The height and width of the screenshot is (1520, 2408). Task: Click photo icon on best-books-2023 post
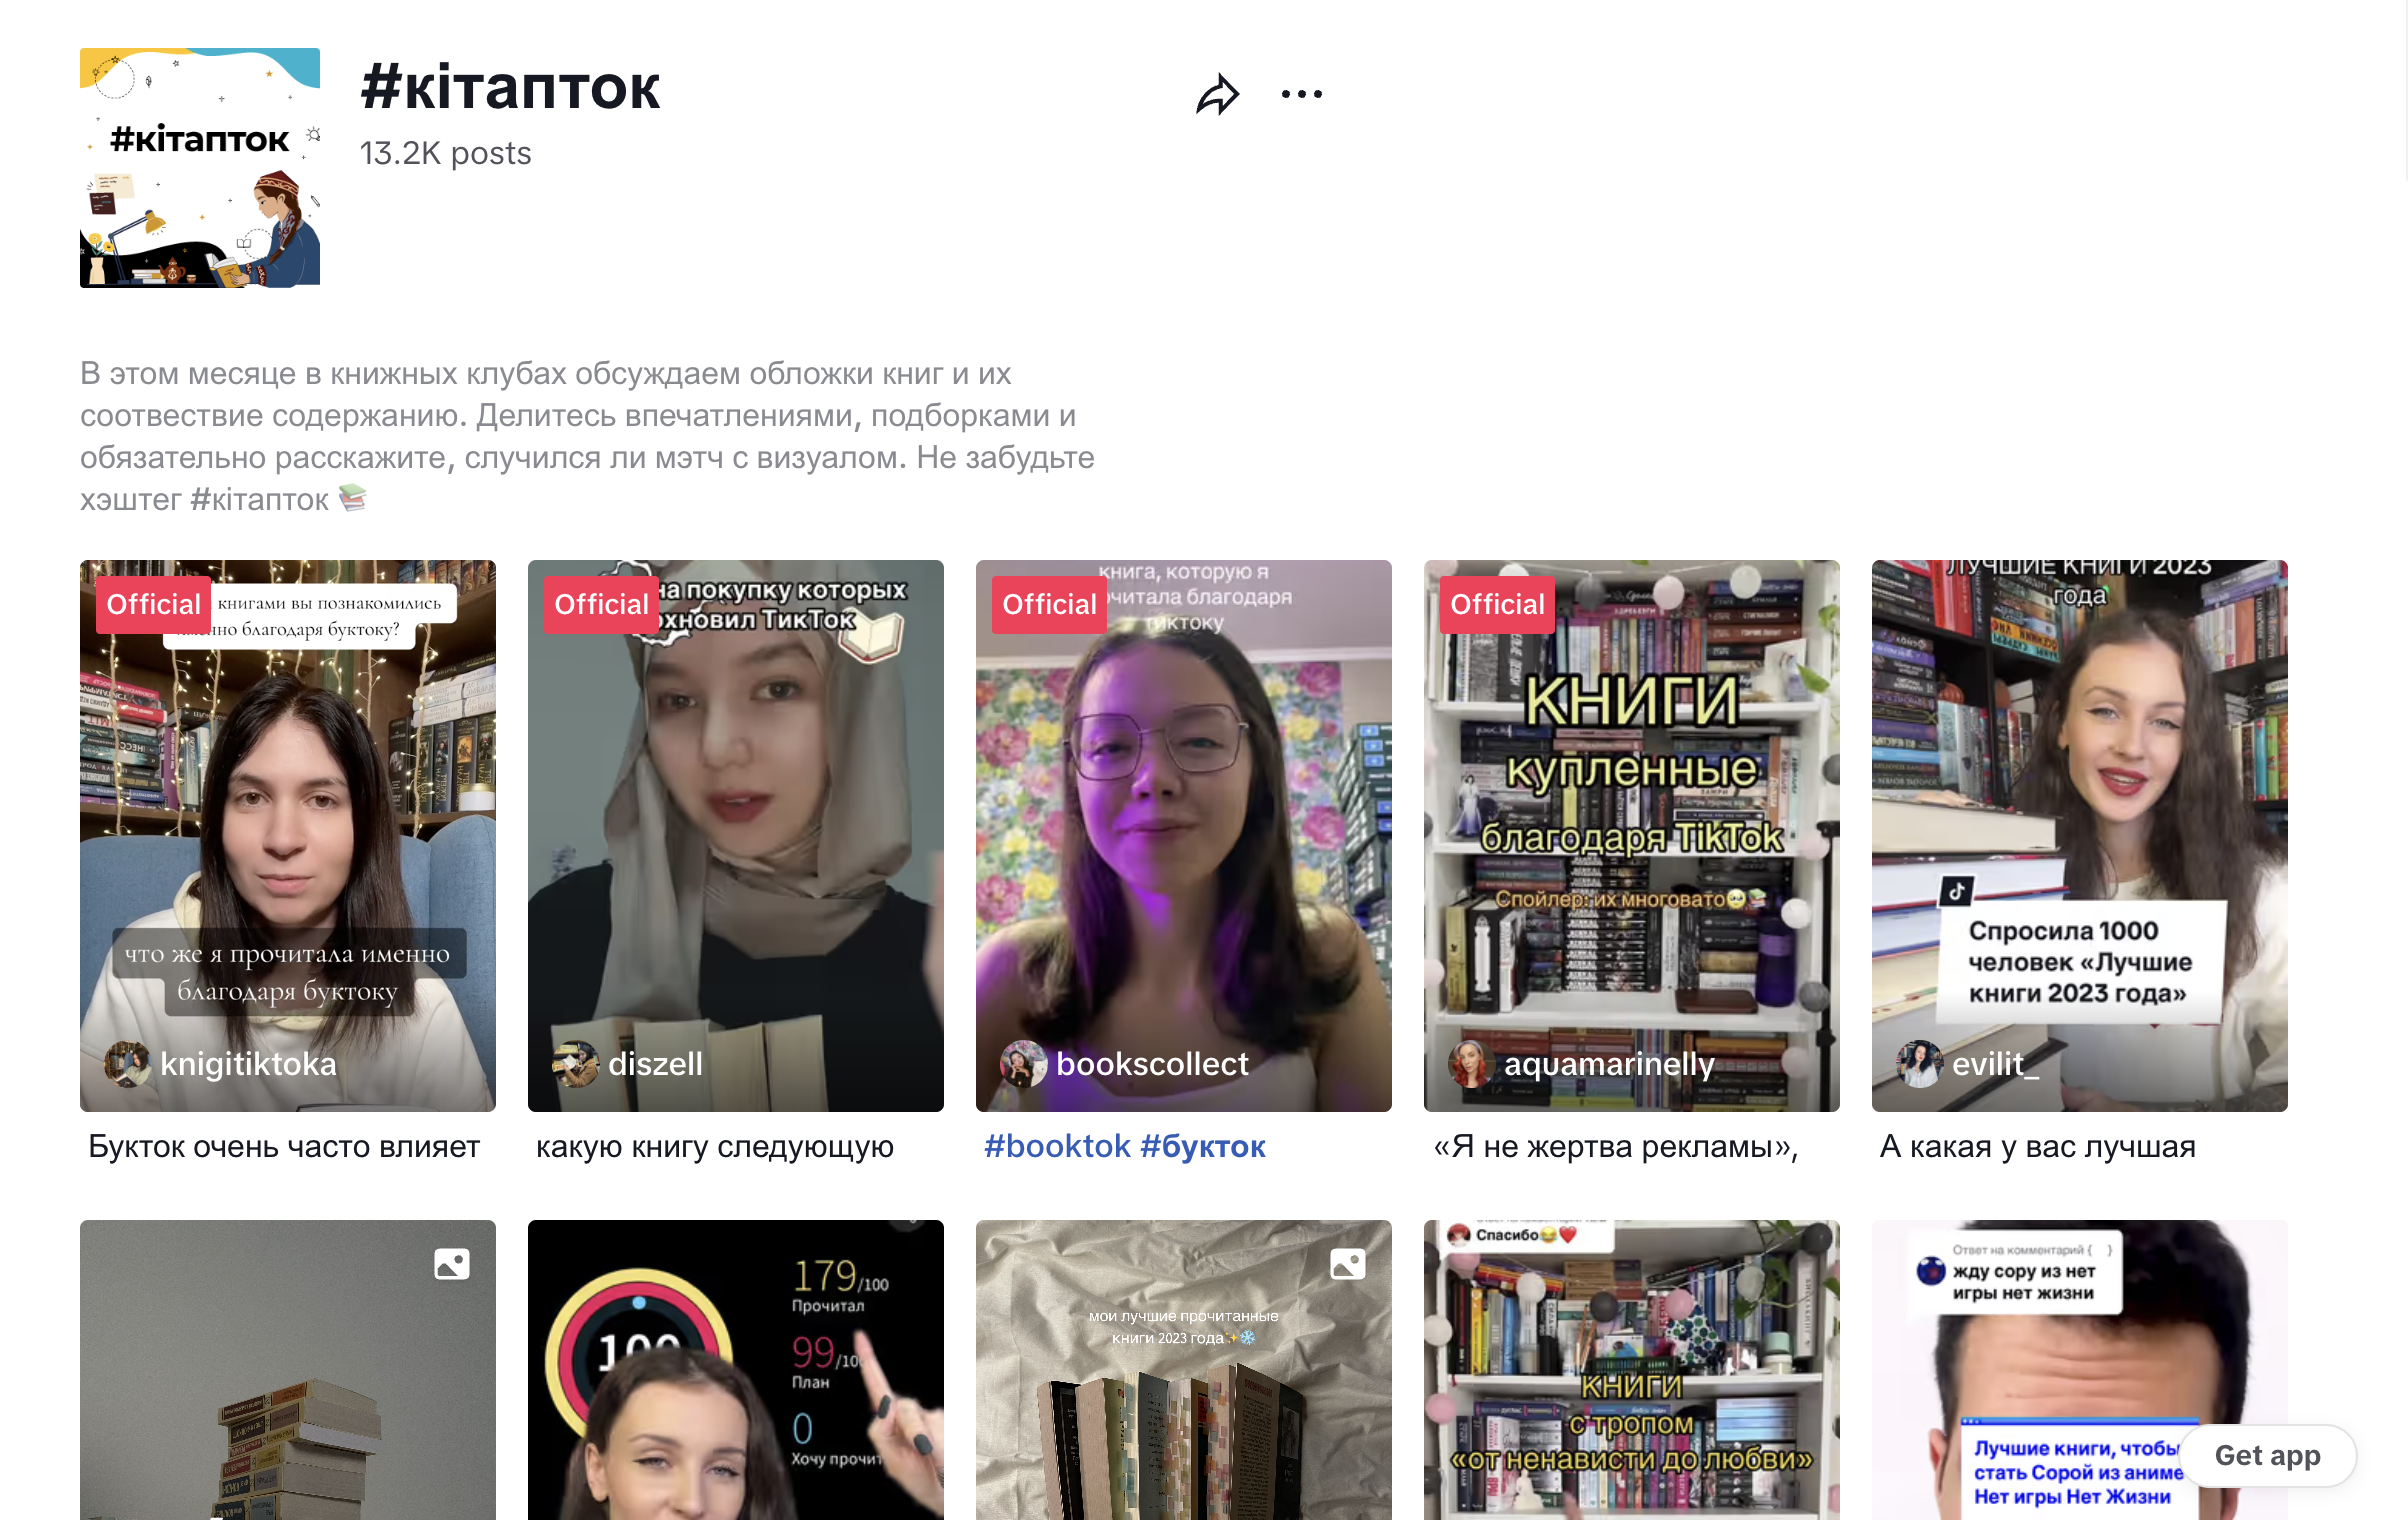click(x=1348, y=1264)
